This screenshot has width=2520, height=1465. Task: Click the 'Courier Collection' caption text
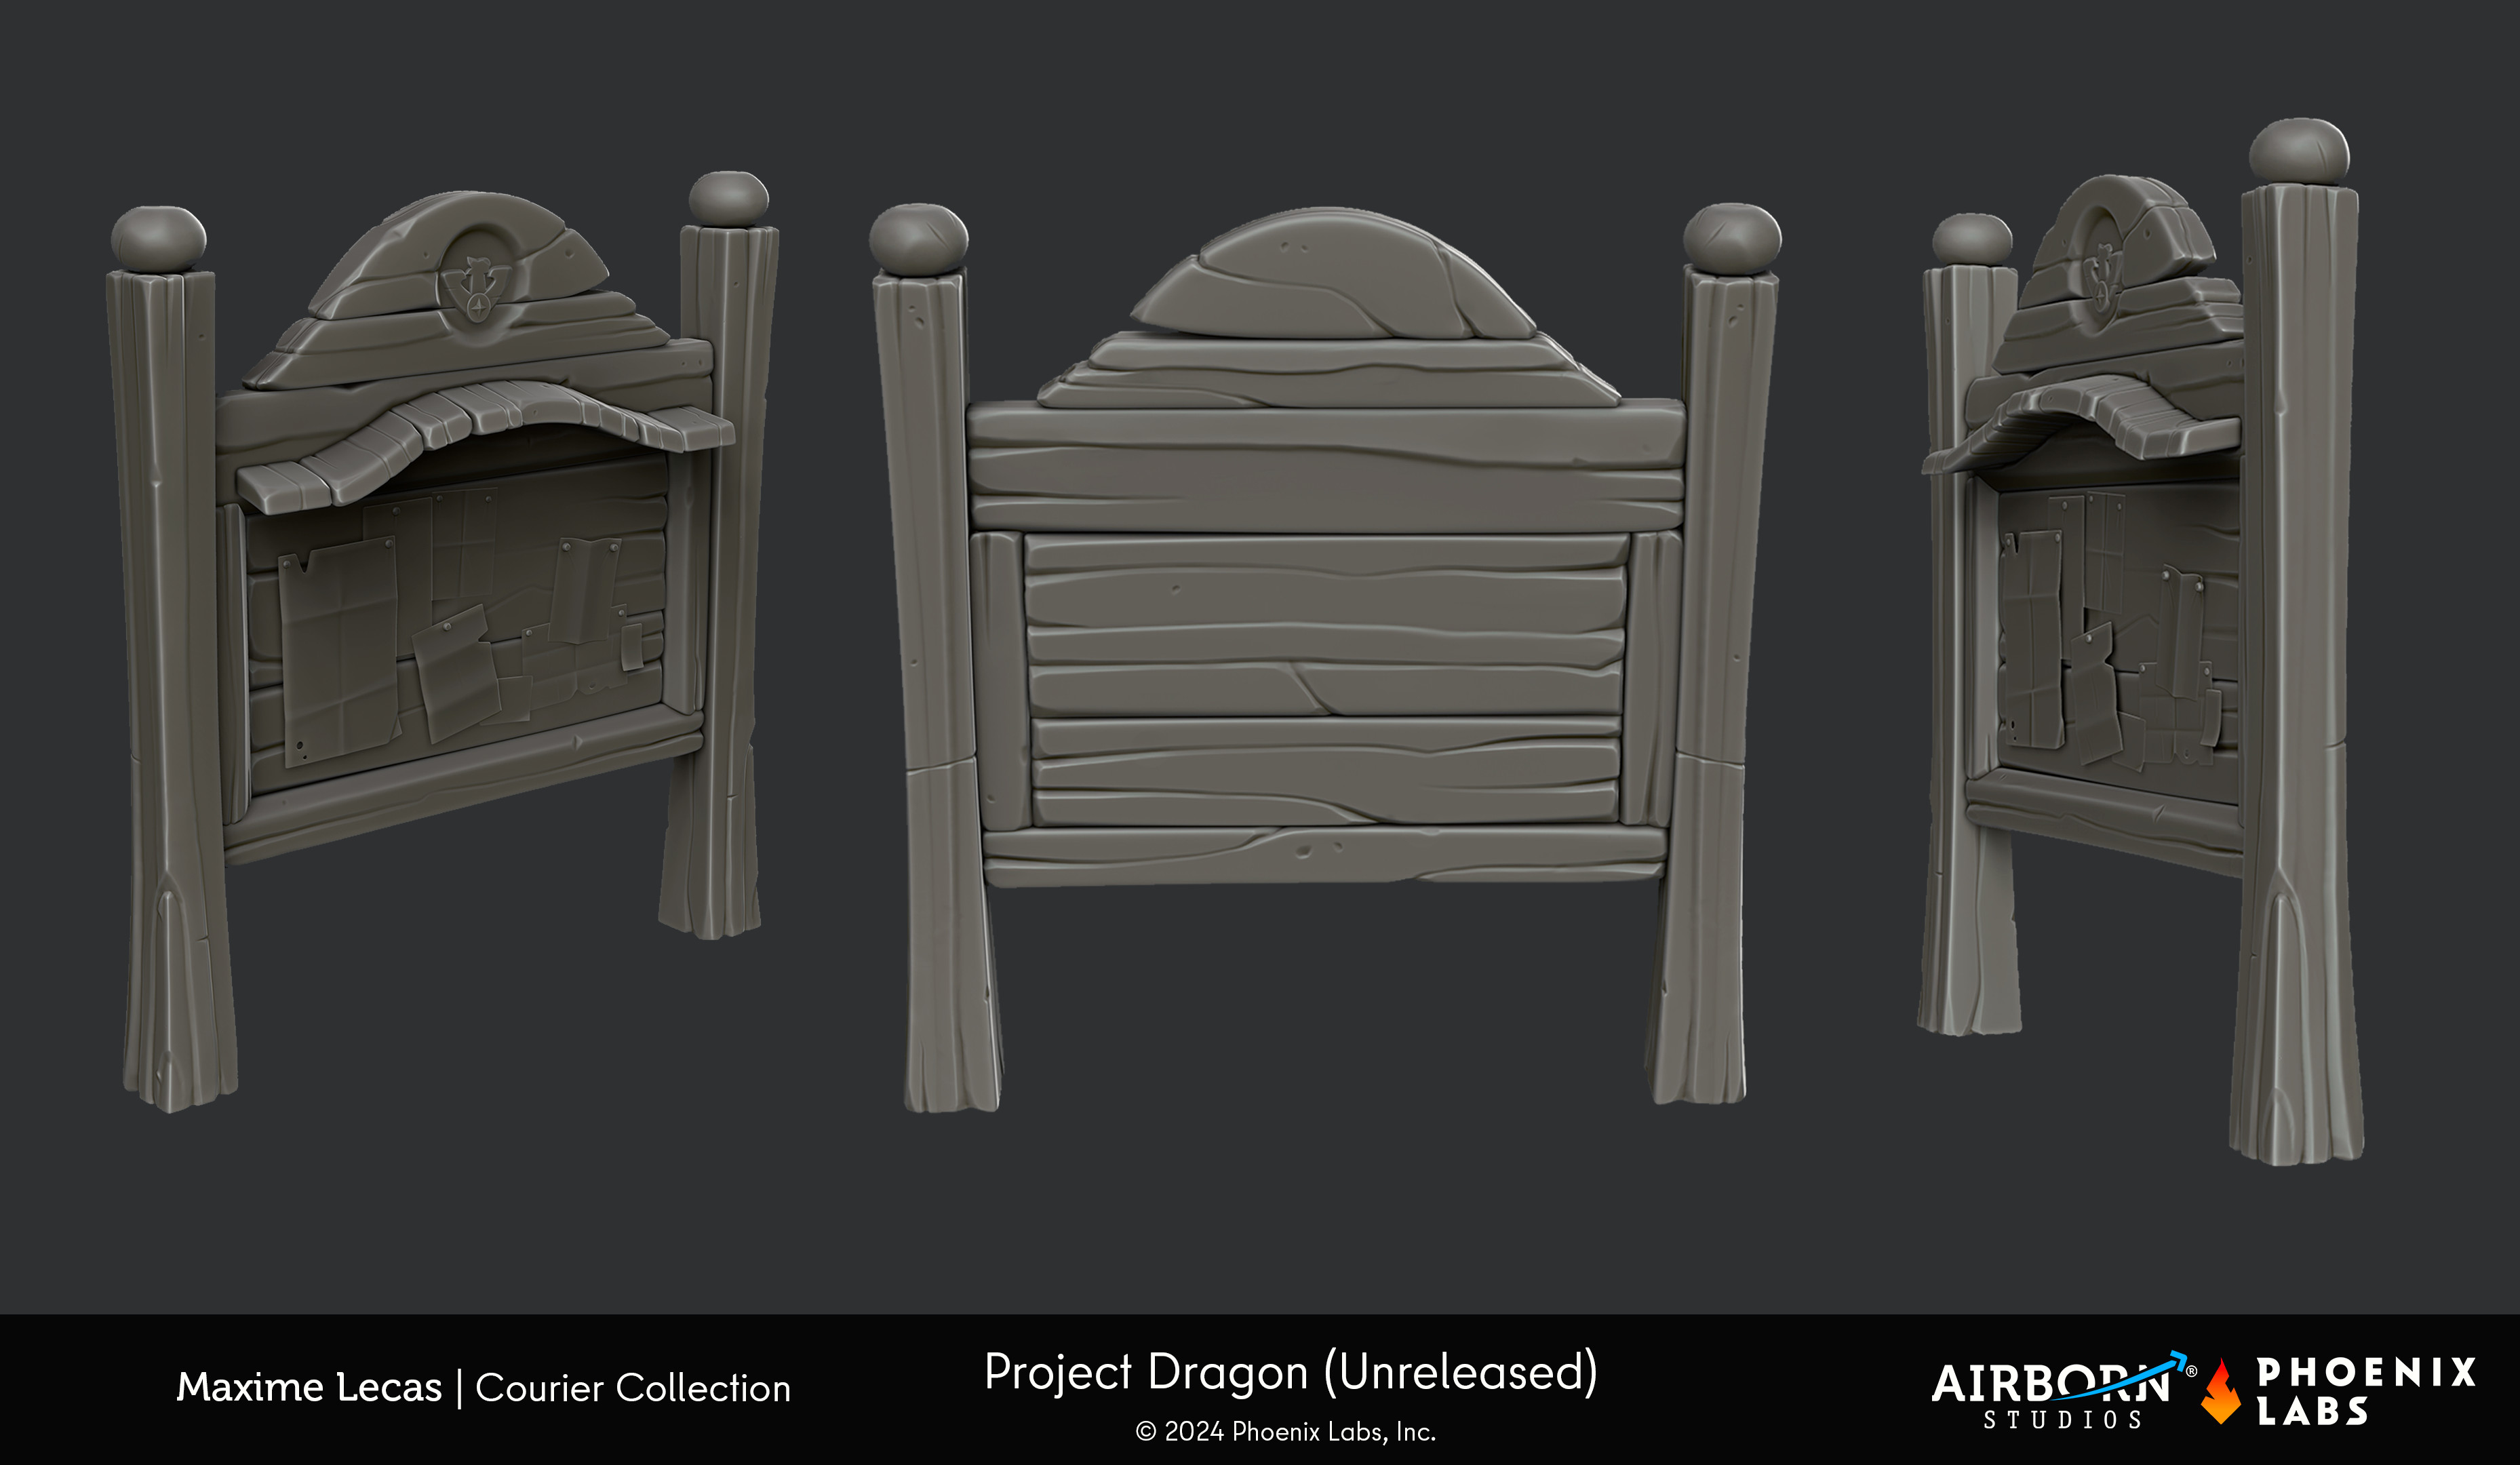click(633, 1387)
